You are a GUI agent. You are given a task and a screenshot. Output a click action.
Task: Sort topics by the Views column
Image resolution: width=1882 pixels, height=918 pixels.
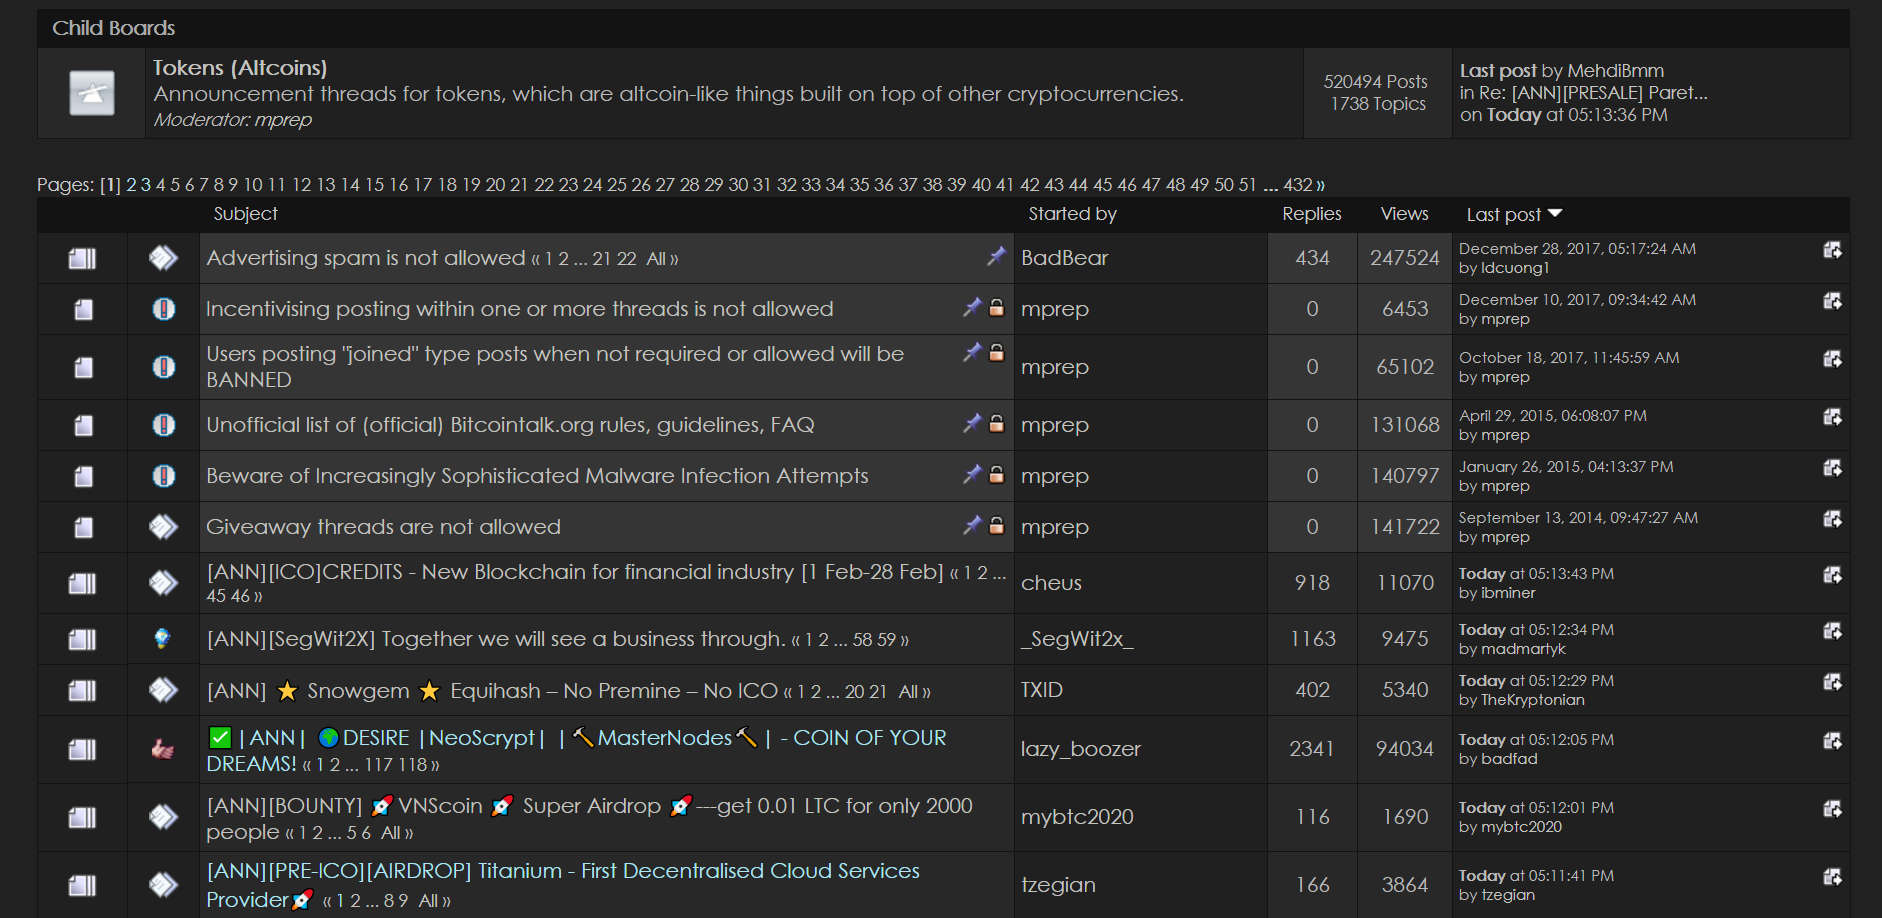pyautogui.click(x=1404, y=213)
